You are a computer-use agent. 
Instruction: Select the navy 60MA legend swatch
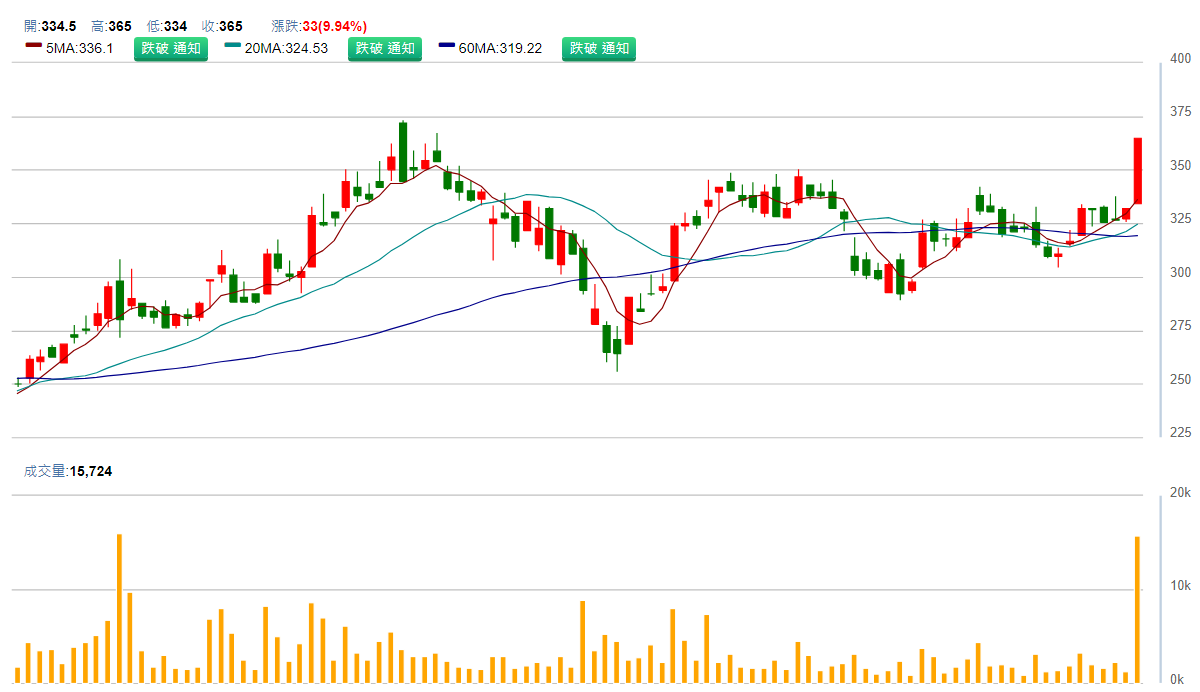coord(447,45)
